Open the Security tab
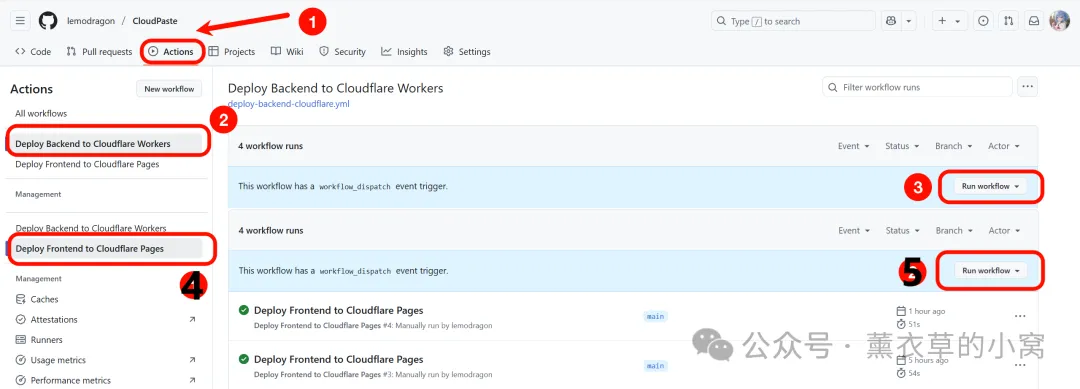 (x=342, y=52)
